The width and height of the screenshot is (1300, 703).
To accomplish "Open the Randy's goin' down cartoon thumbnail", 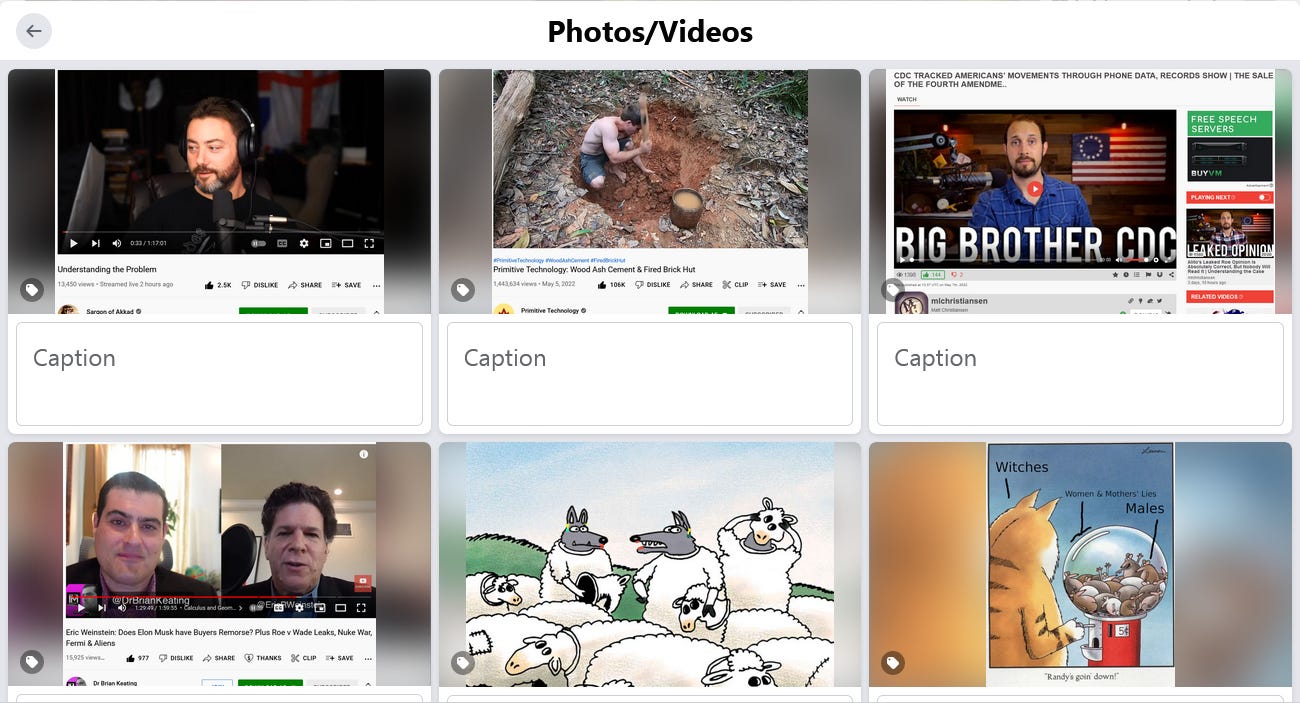I will tap(1080, 565).
